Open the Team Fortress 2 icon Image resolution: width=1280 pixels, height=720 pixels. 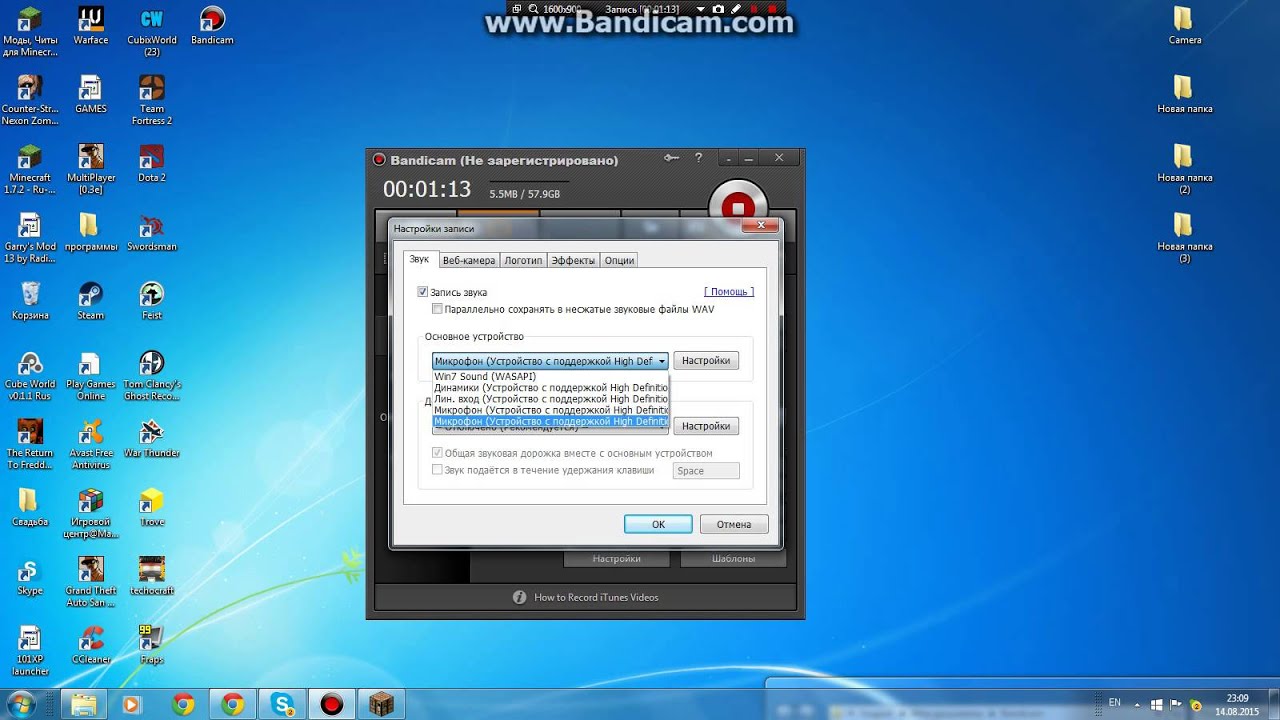(151, 100)
